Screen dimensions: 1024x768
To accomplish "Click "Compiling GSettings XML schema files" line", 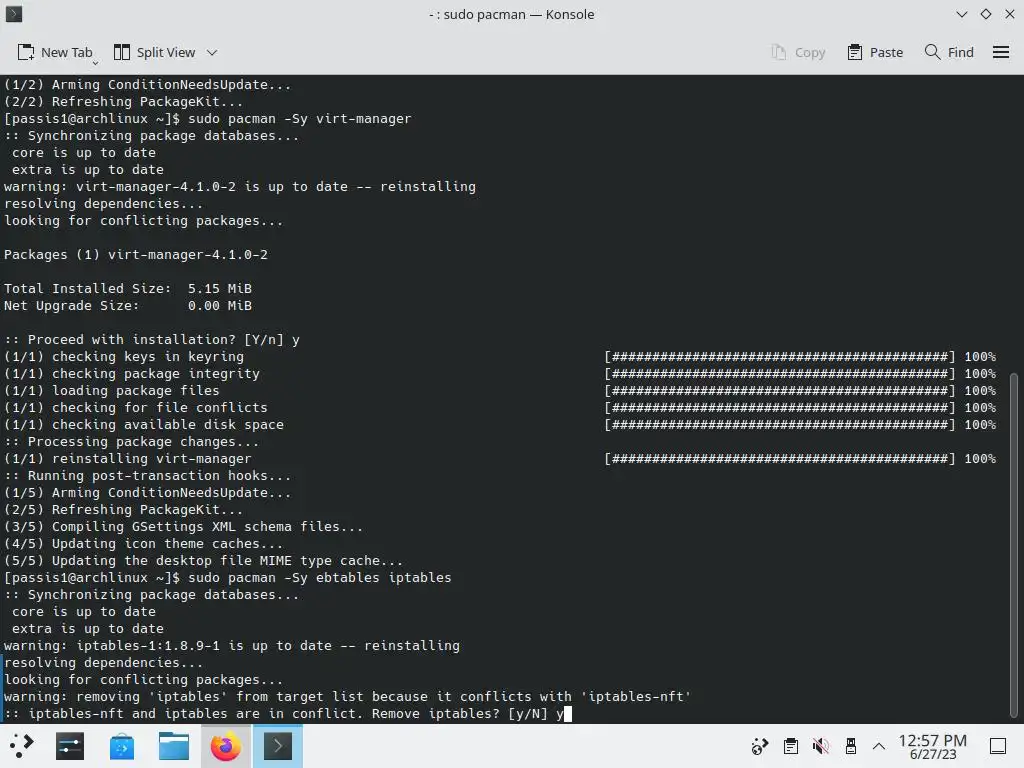I will click(184, 526).
